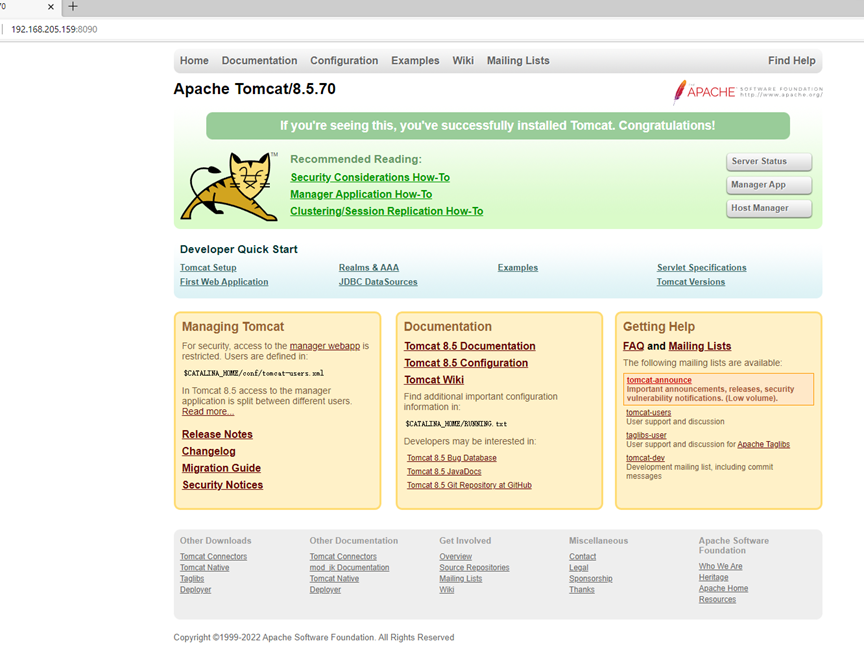Open a new browser tab
The width and height of the screenshot is (864, 652).
tap(73, 7)
